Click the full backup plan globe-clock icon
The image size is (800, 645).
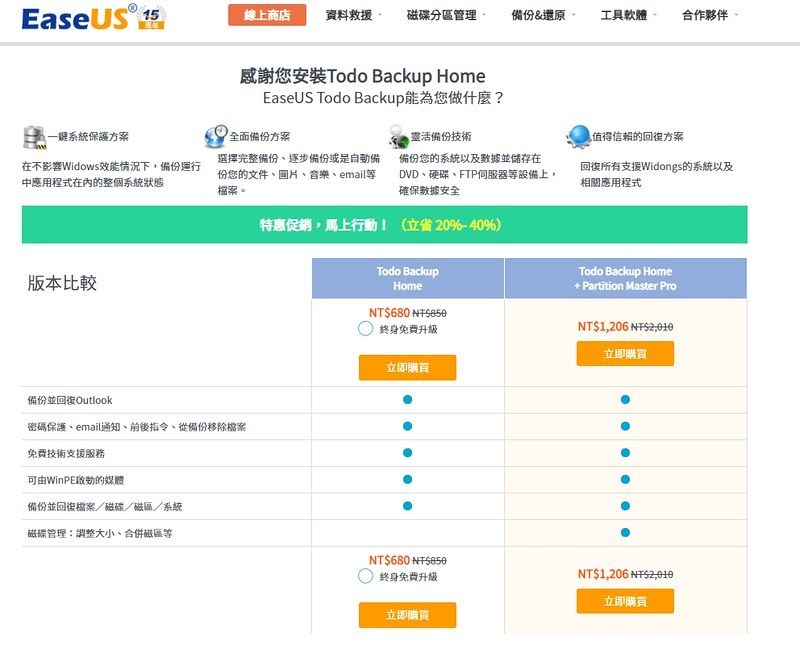[x=216, y=136]
